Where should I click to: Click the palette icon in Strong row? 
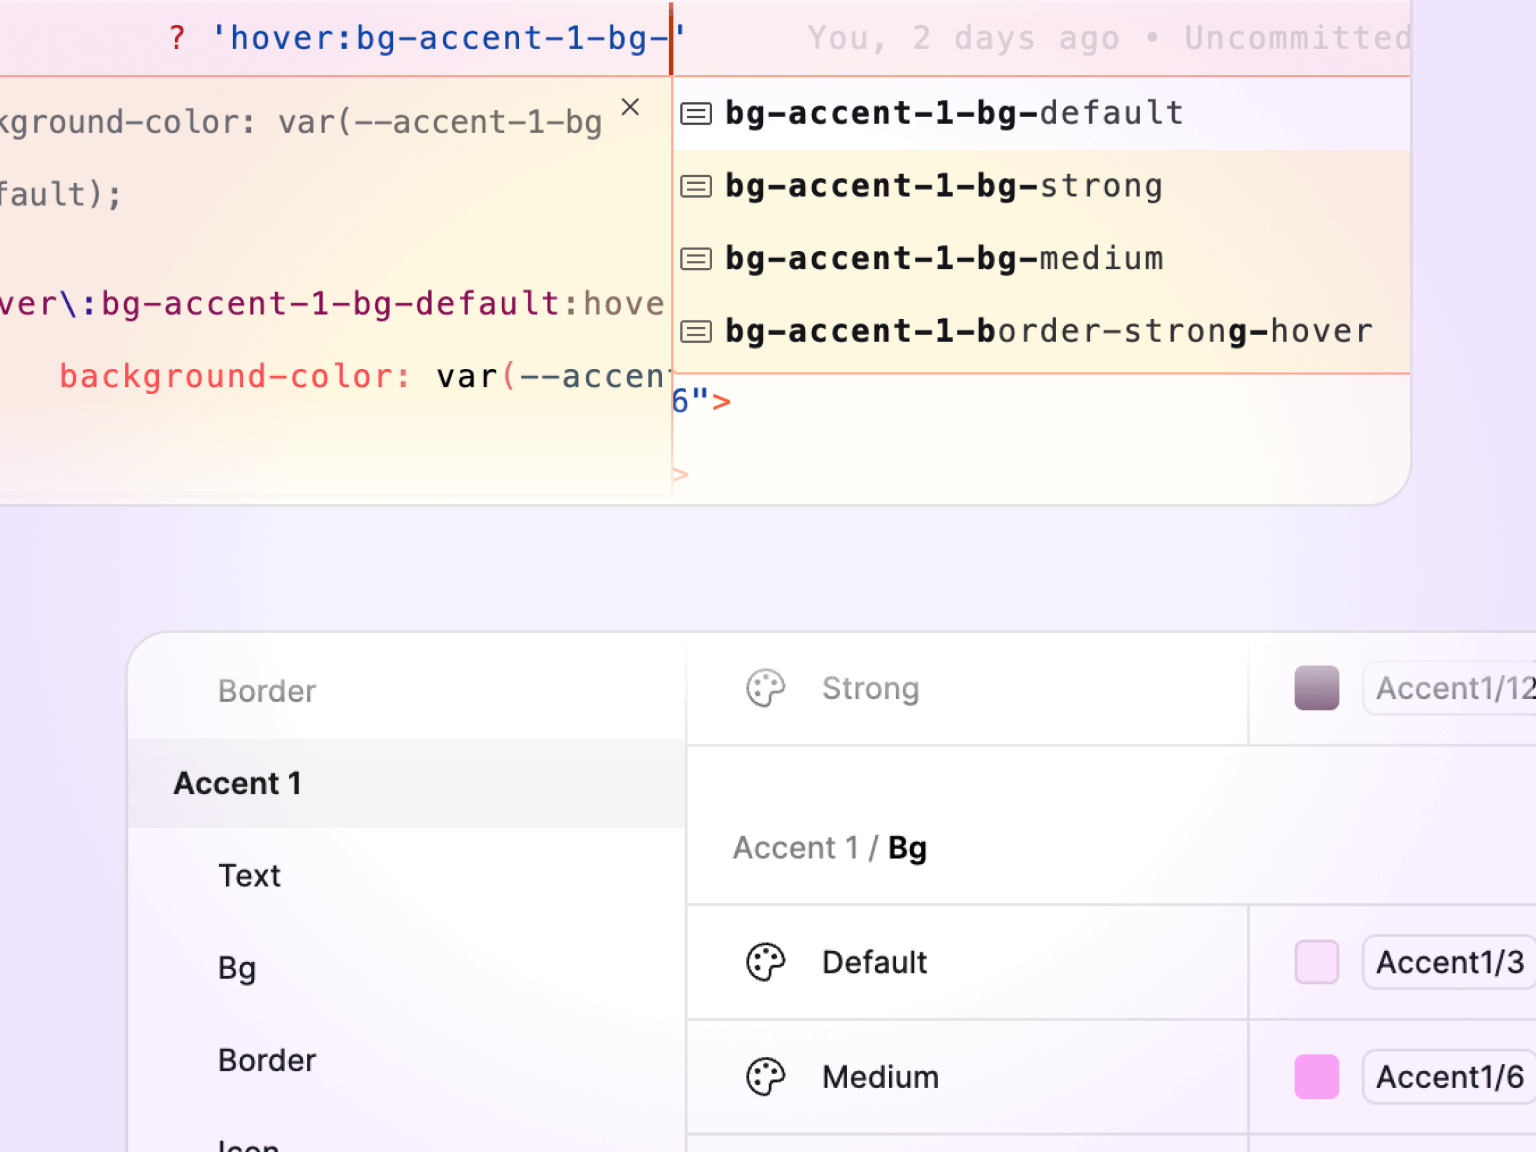pos(766,688)
